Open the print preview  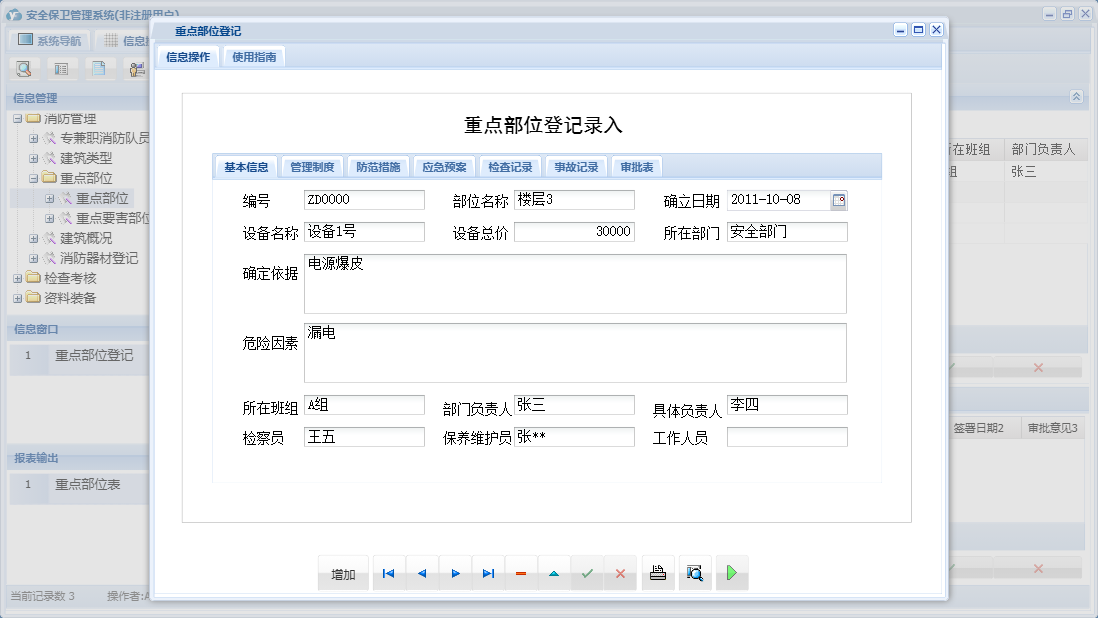click(x=695, y=573)
